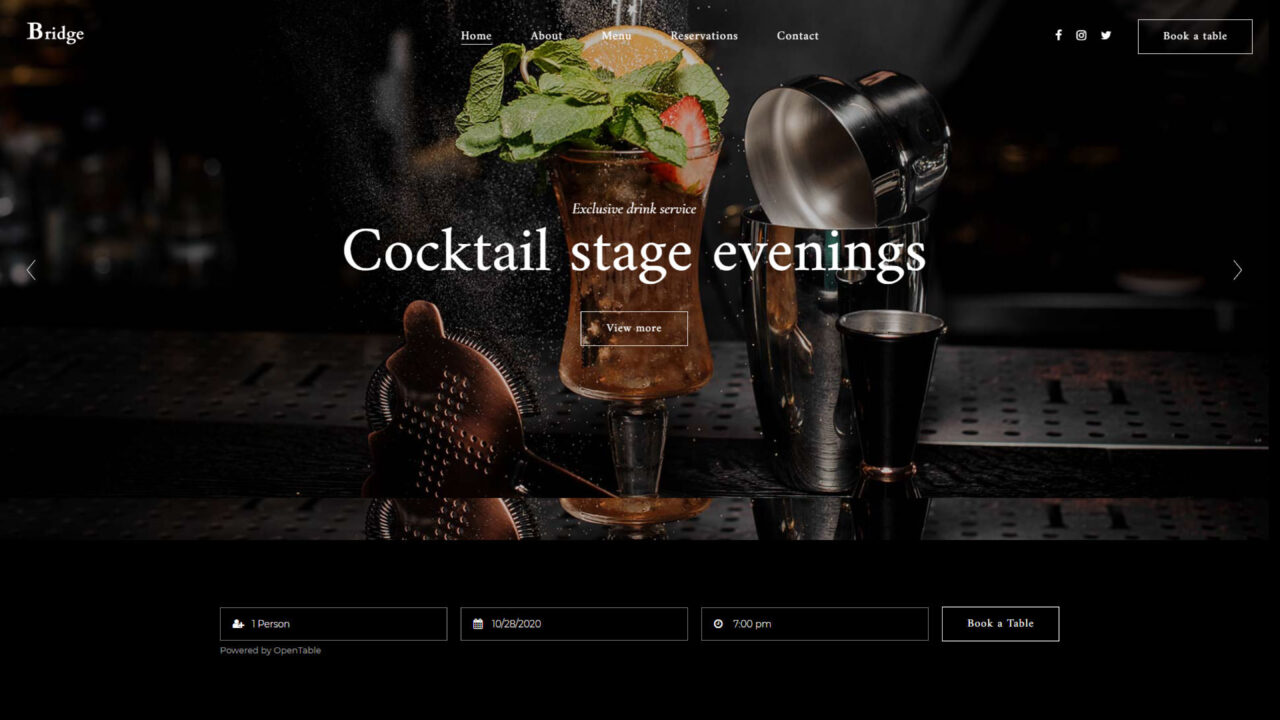Click the person icon in party size field
1280x720 pixels.
(238, 624)
